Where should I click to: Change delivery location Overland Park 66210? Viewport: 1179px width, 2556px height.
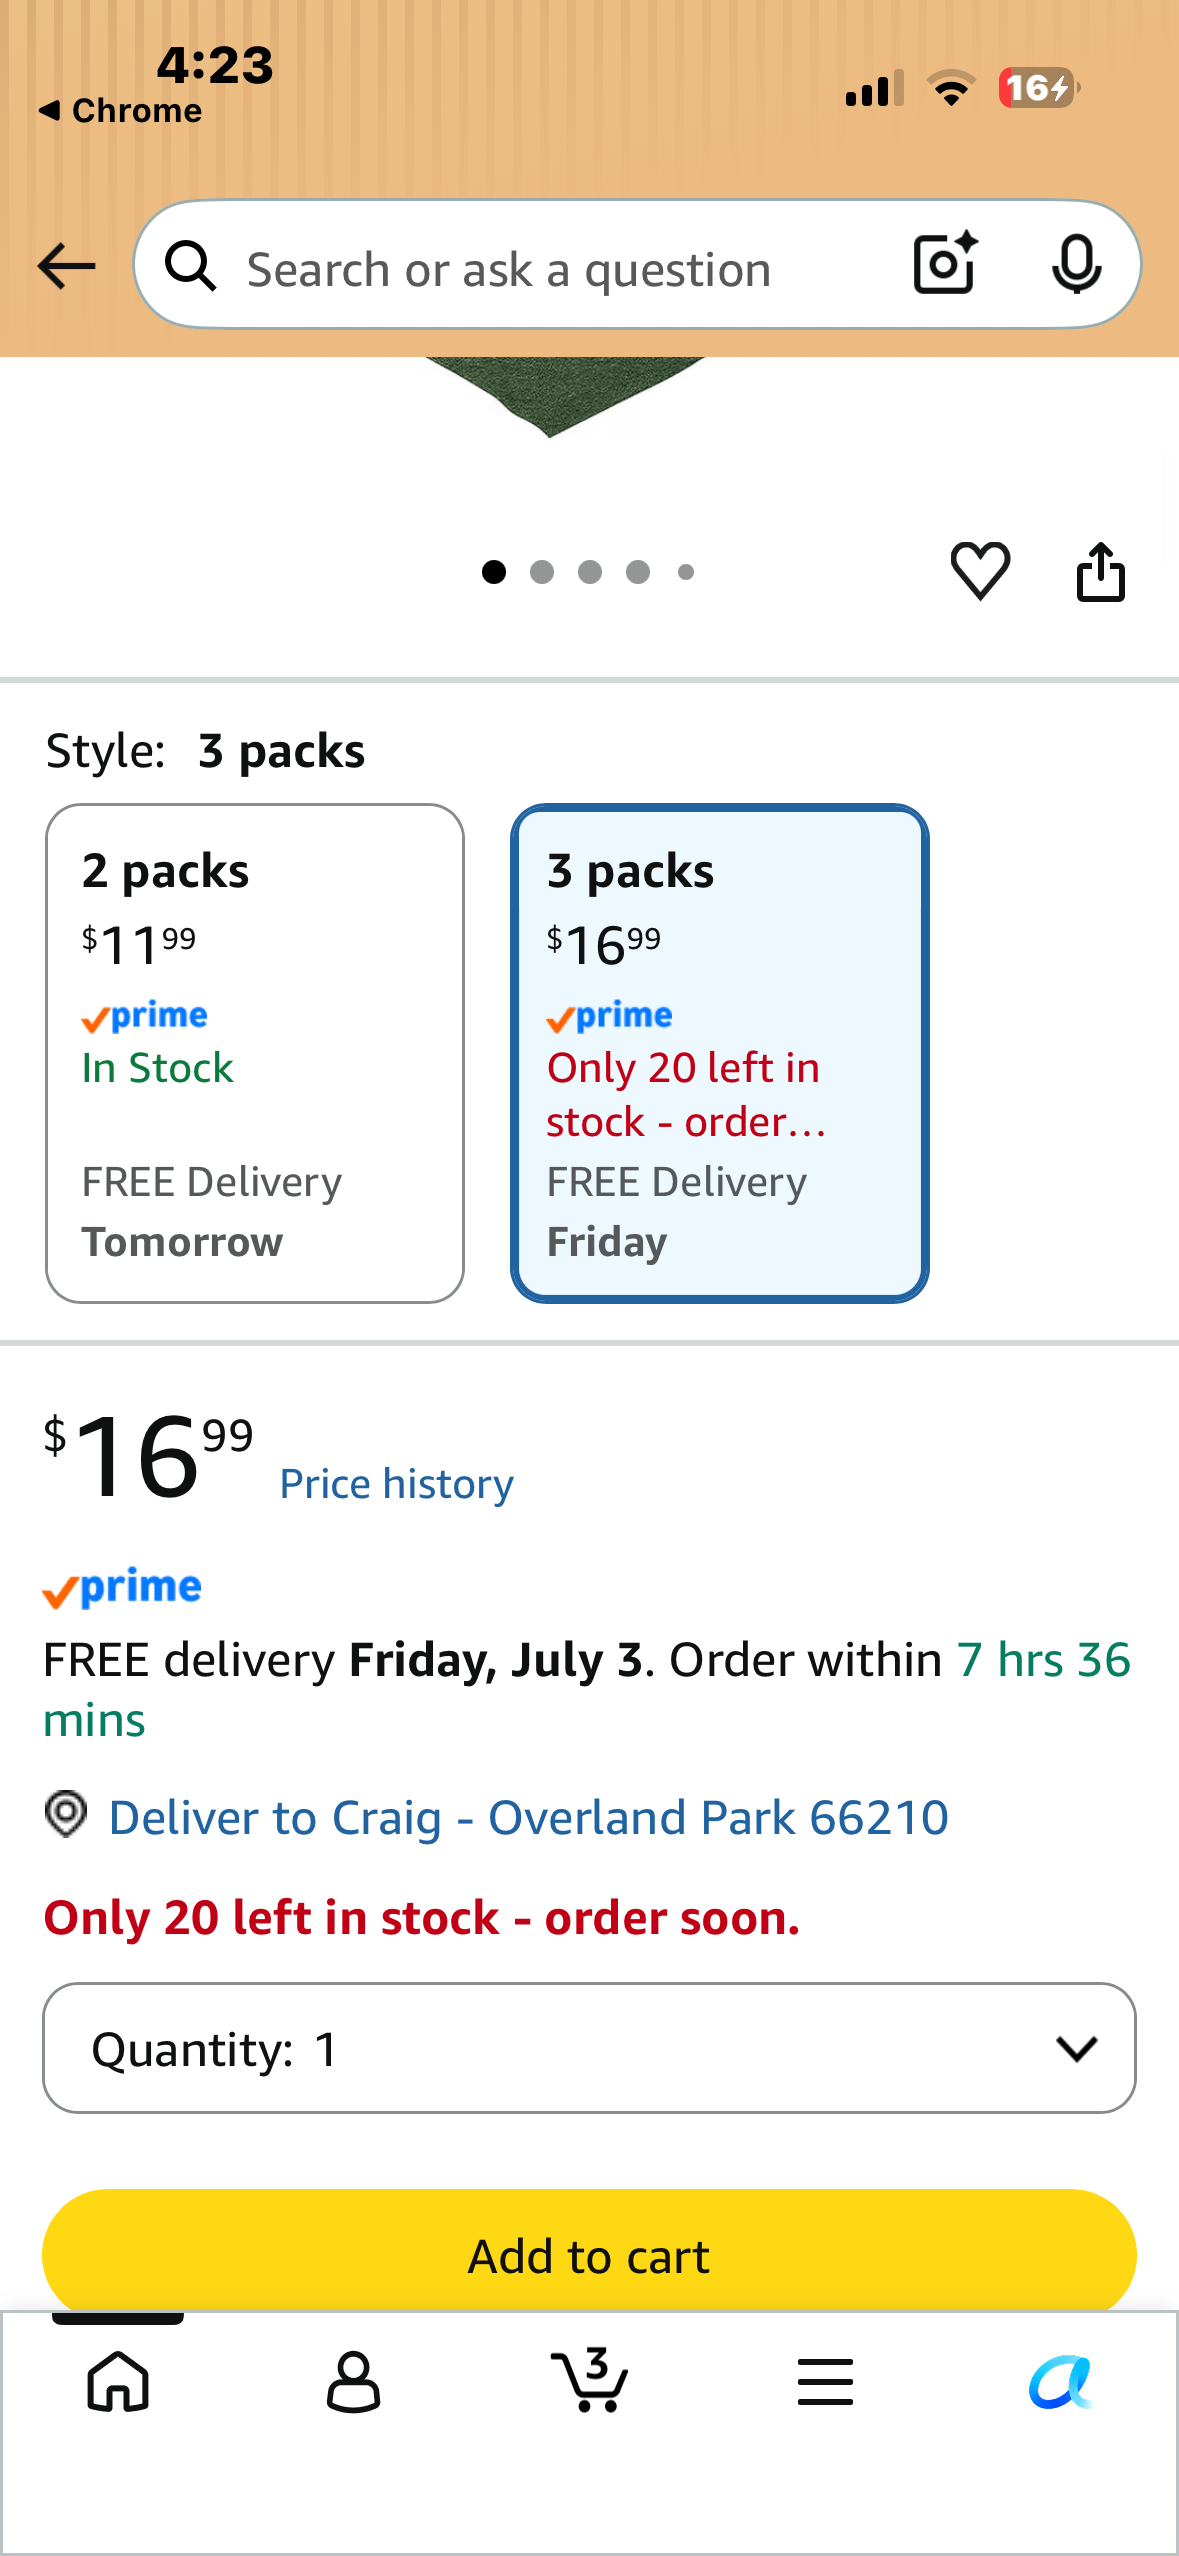point(528,1816)
